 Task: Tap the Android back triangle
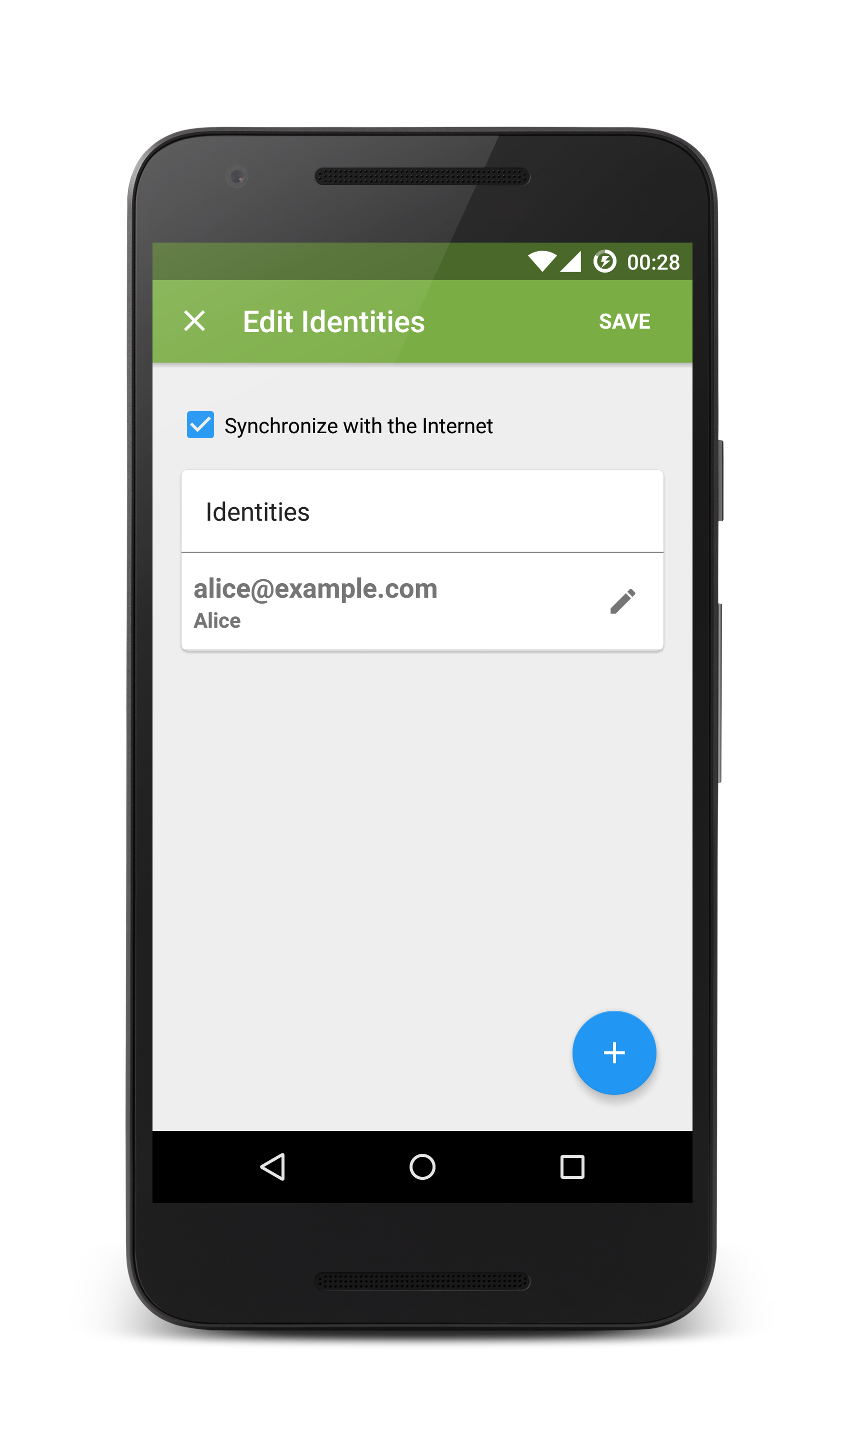coord(273,1167)
